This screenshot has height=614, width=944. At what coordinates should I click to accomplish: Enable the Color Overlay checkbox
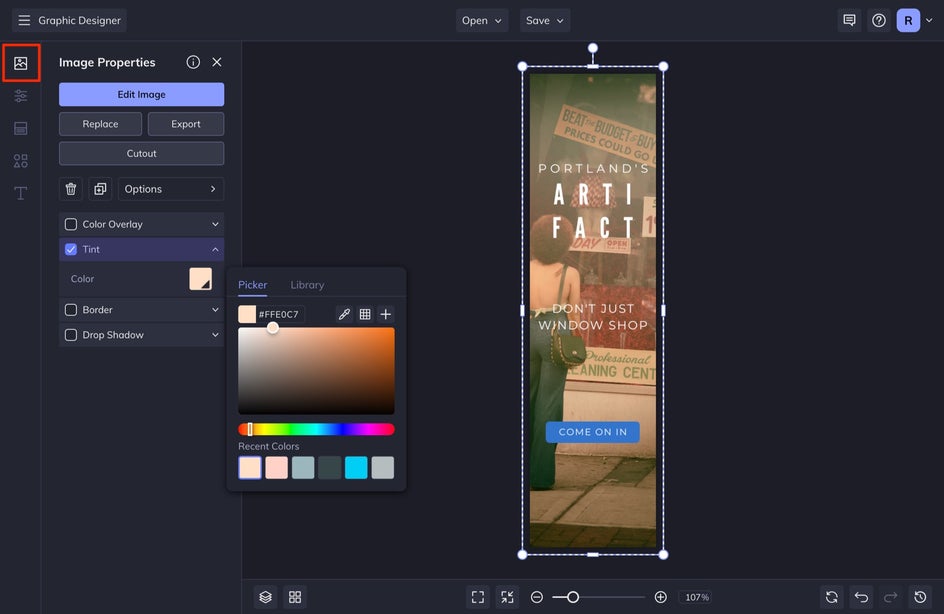pyautogui.click(x=71, y=224)
